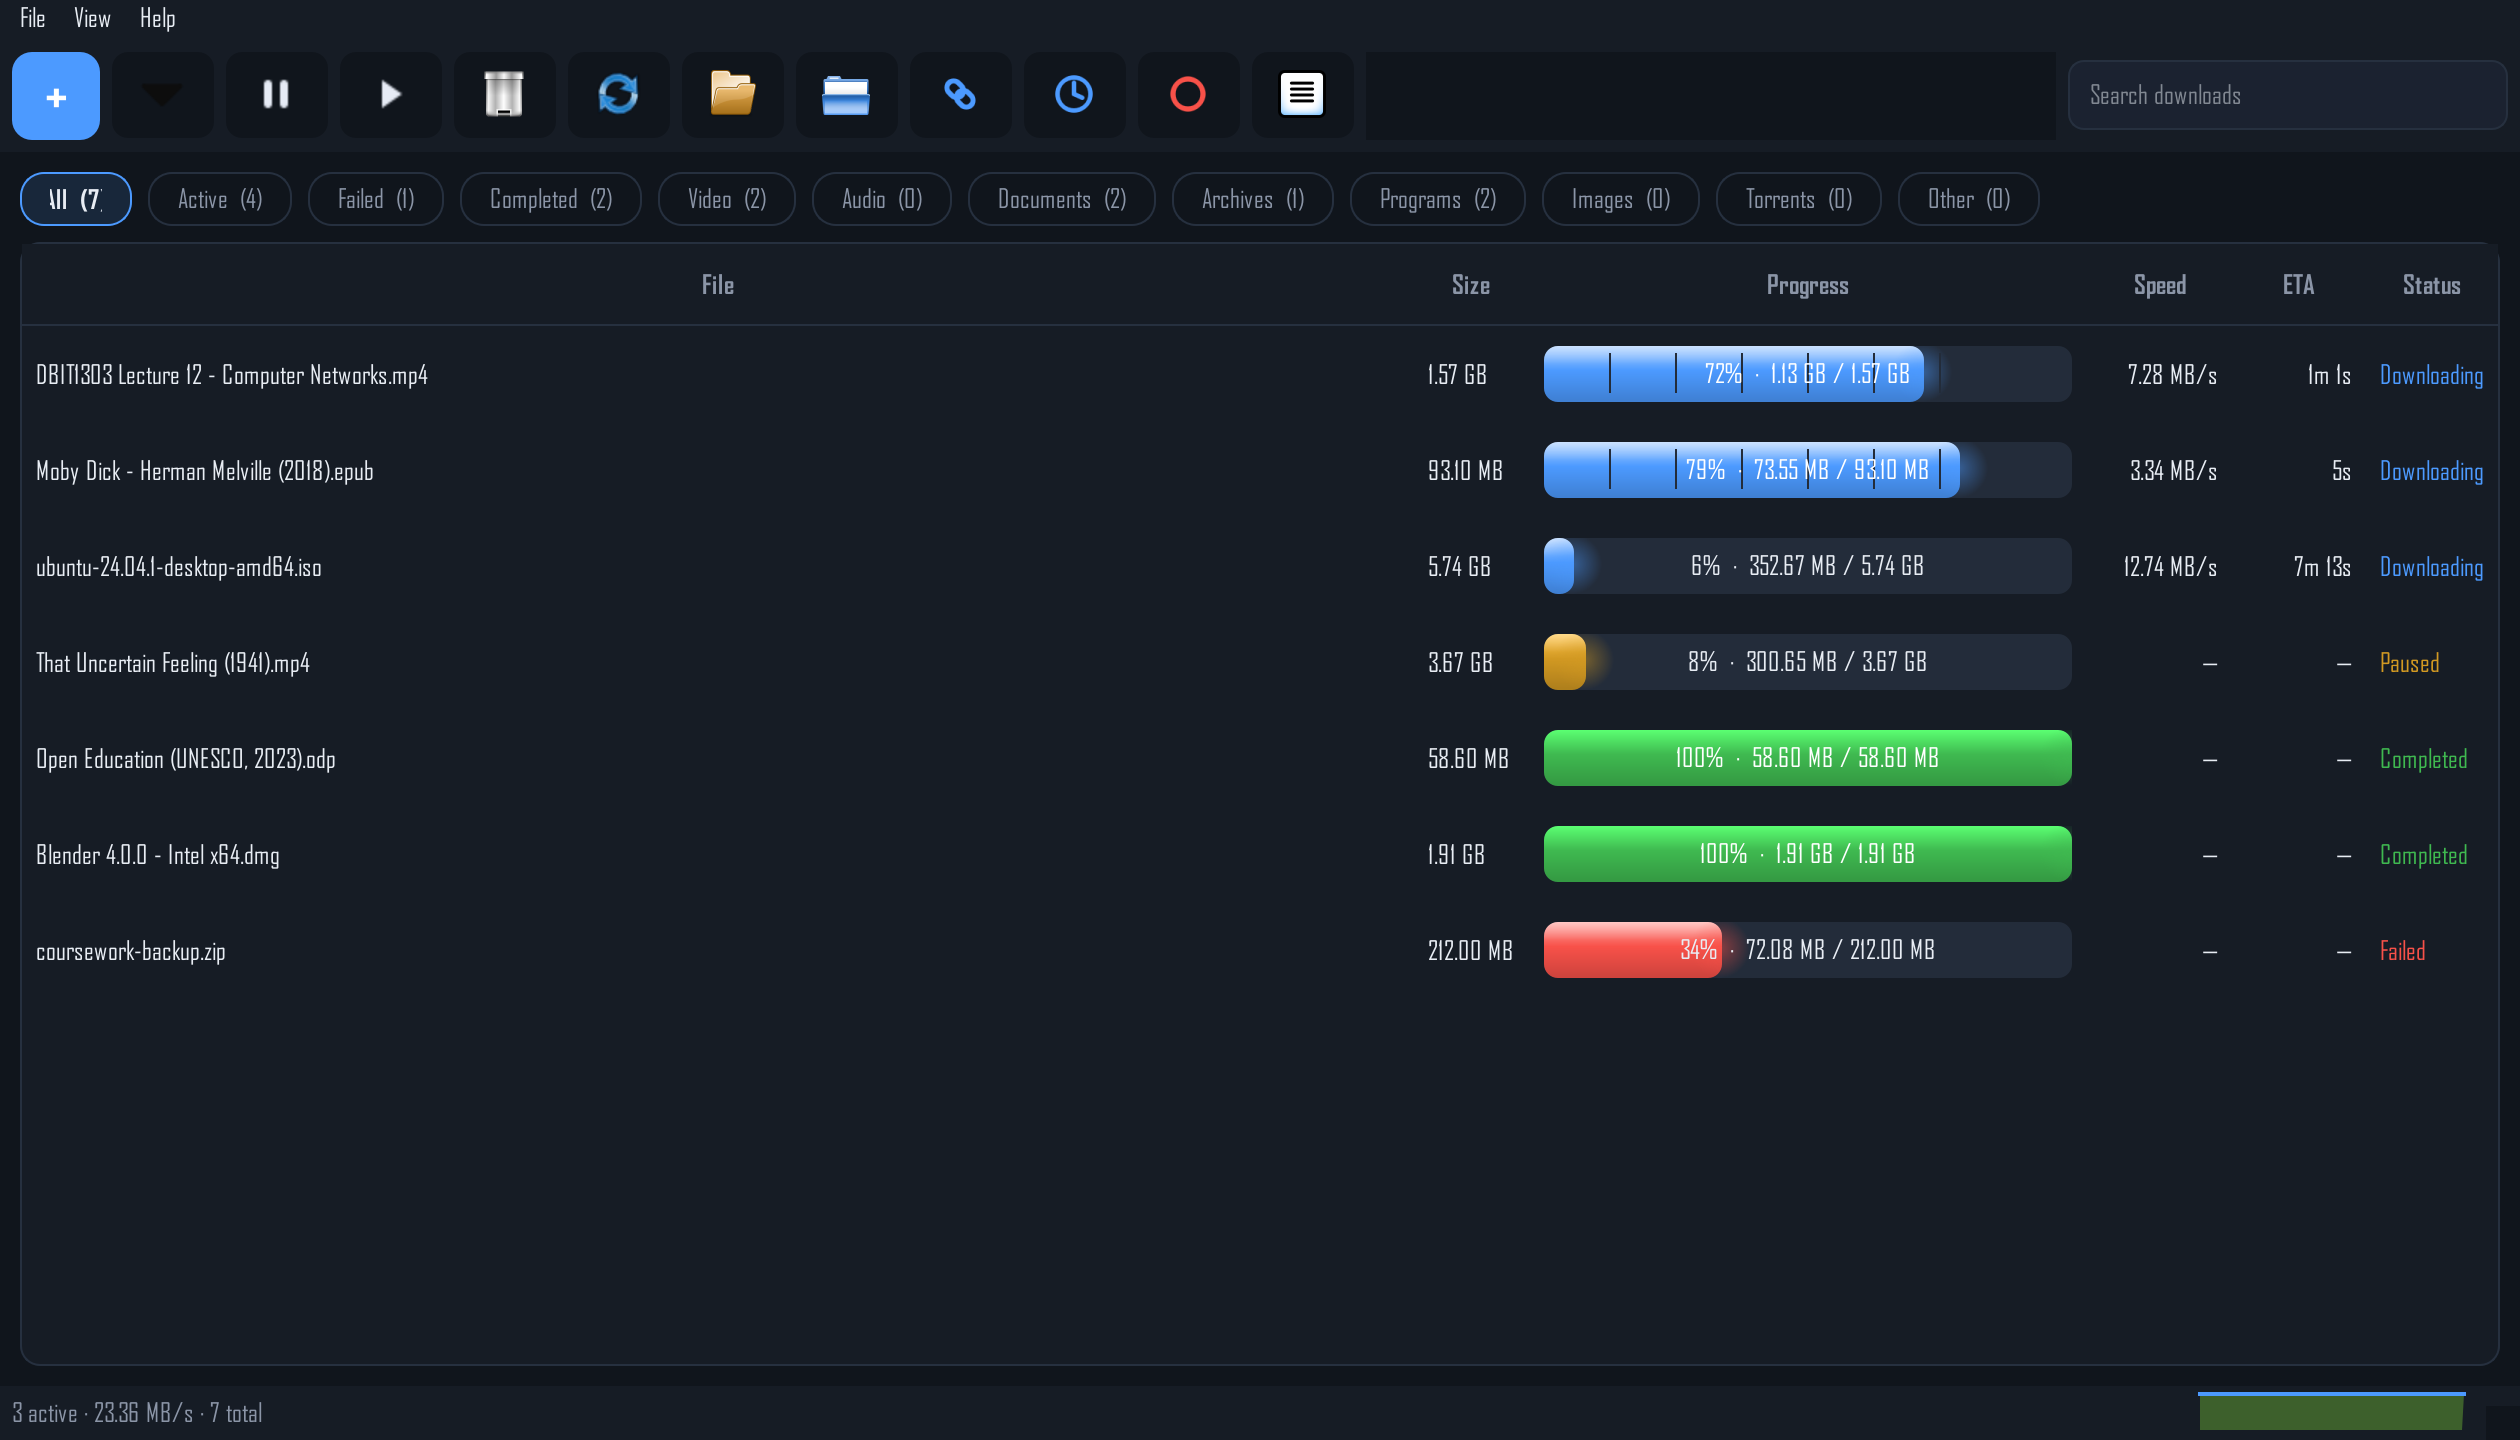
Task: Click the red circle record icon
Action: coord(1188,96)
